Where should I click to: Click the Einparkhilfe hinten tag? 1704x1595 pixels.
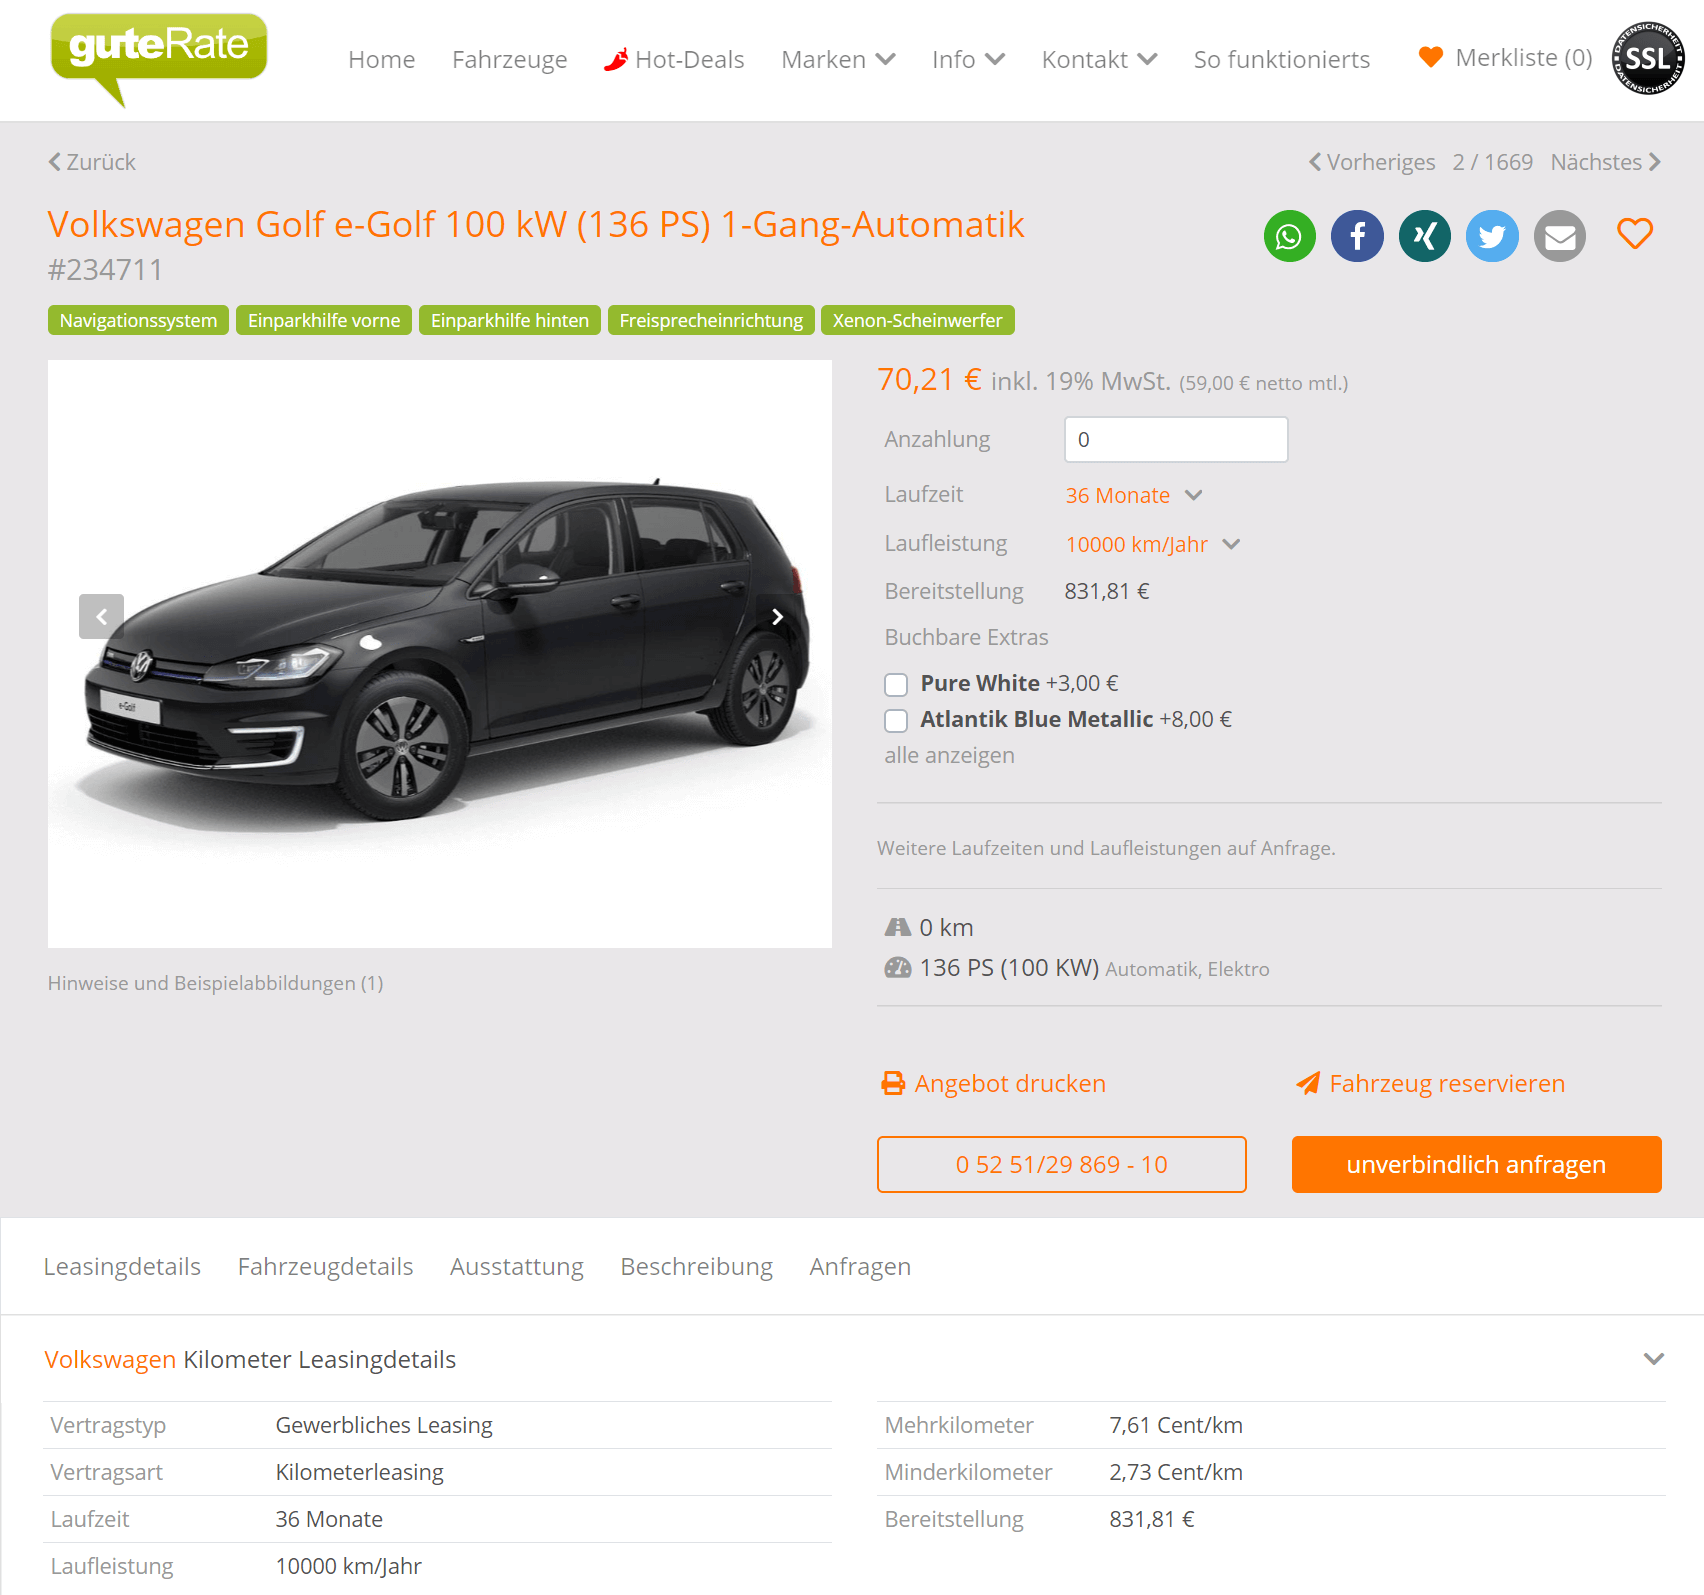pyautogui.click(x=510, y=320)
